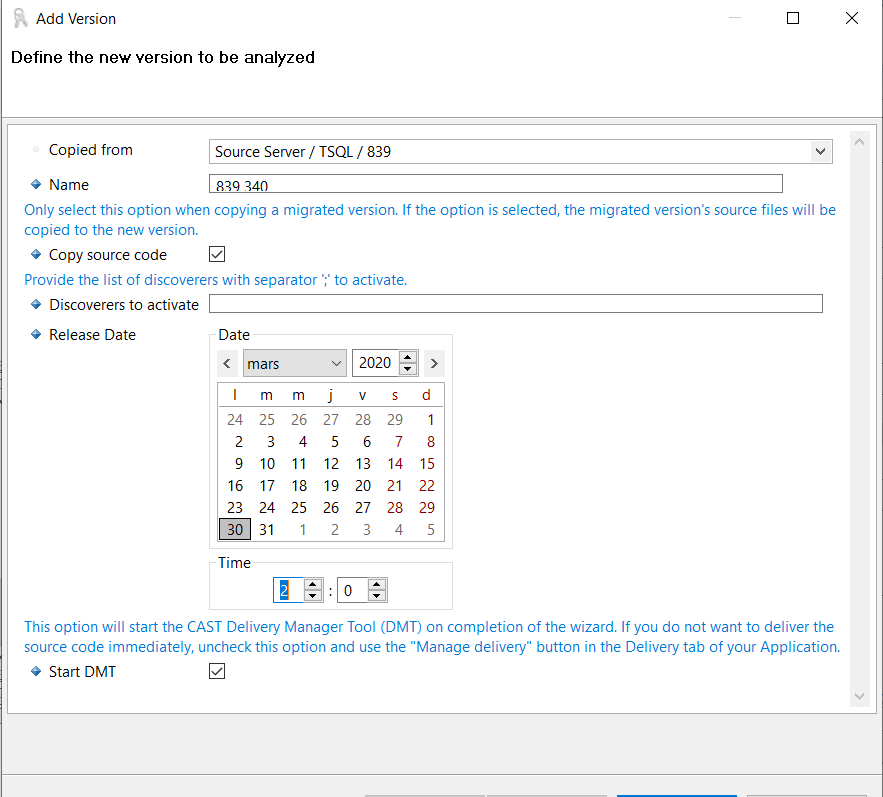Disable the Start DMT checkbox

pyautogui.click(x=217, y=672)
